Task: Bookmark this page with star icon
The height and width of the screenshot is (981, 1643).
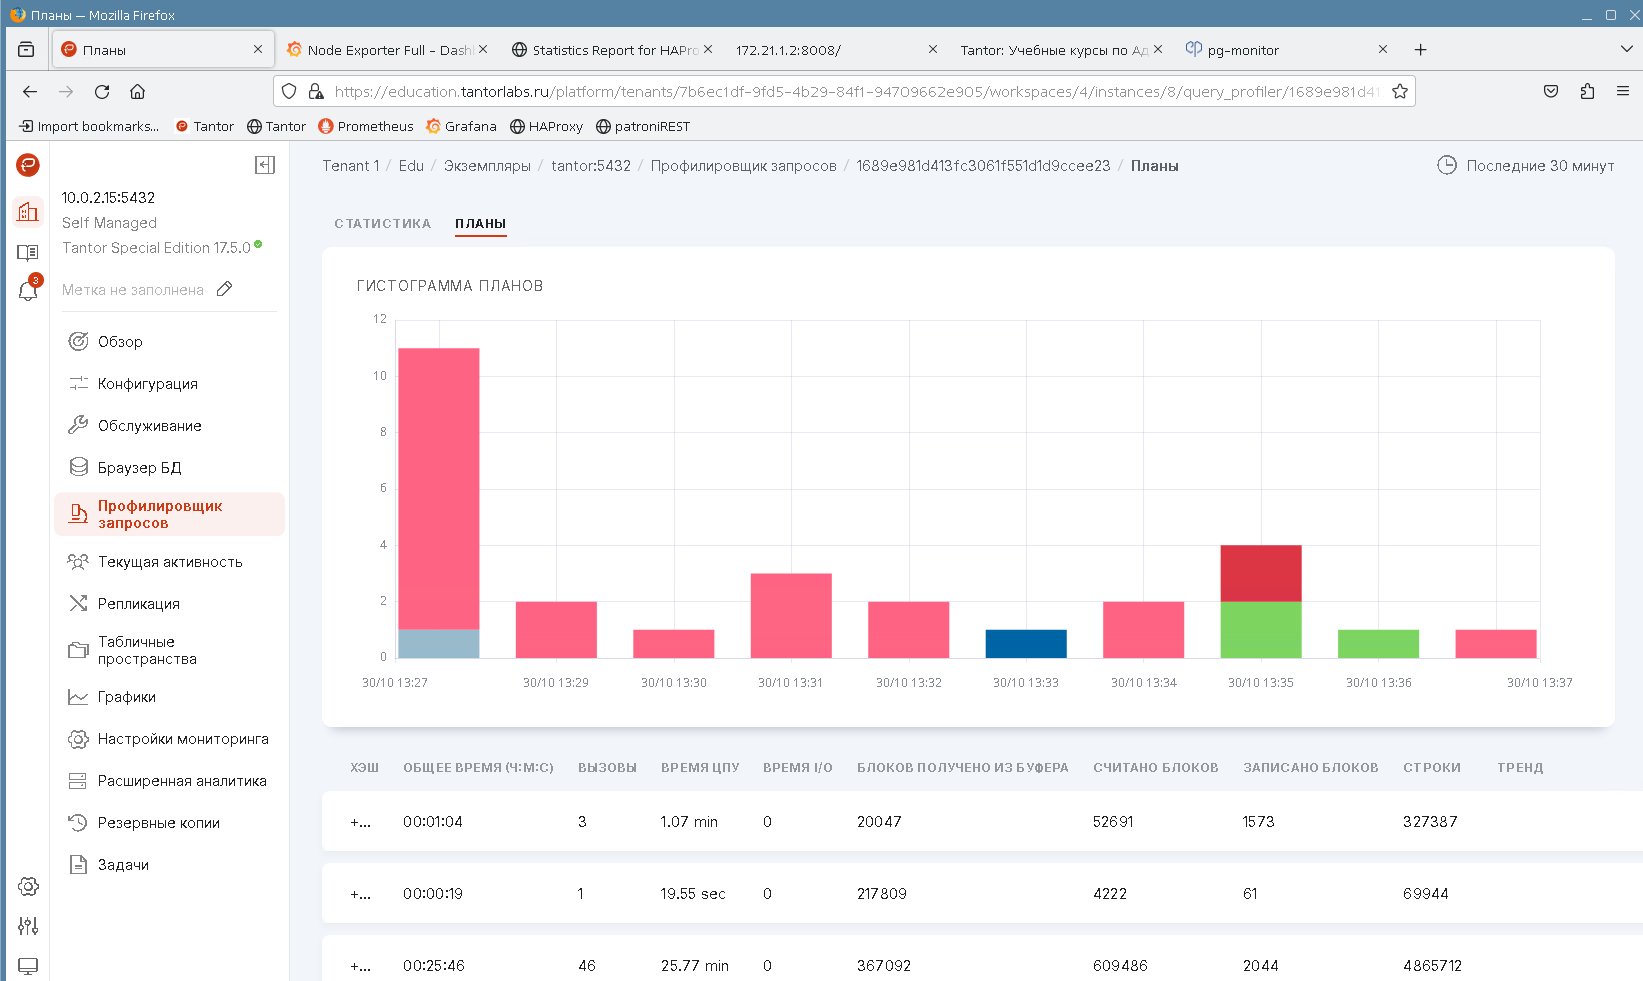Action: [1400, 92]
